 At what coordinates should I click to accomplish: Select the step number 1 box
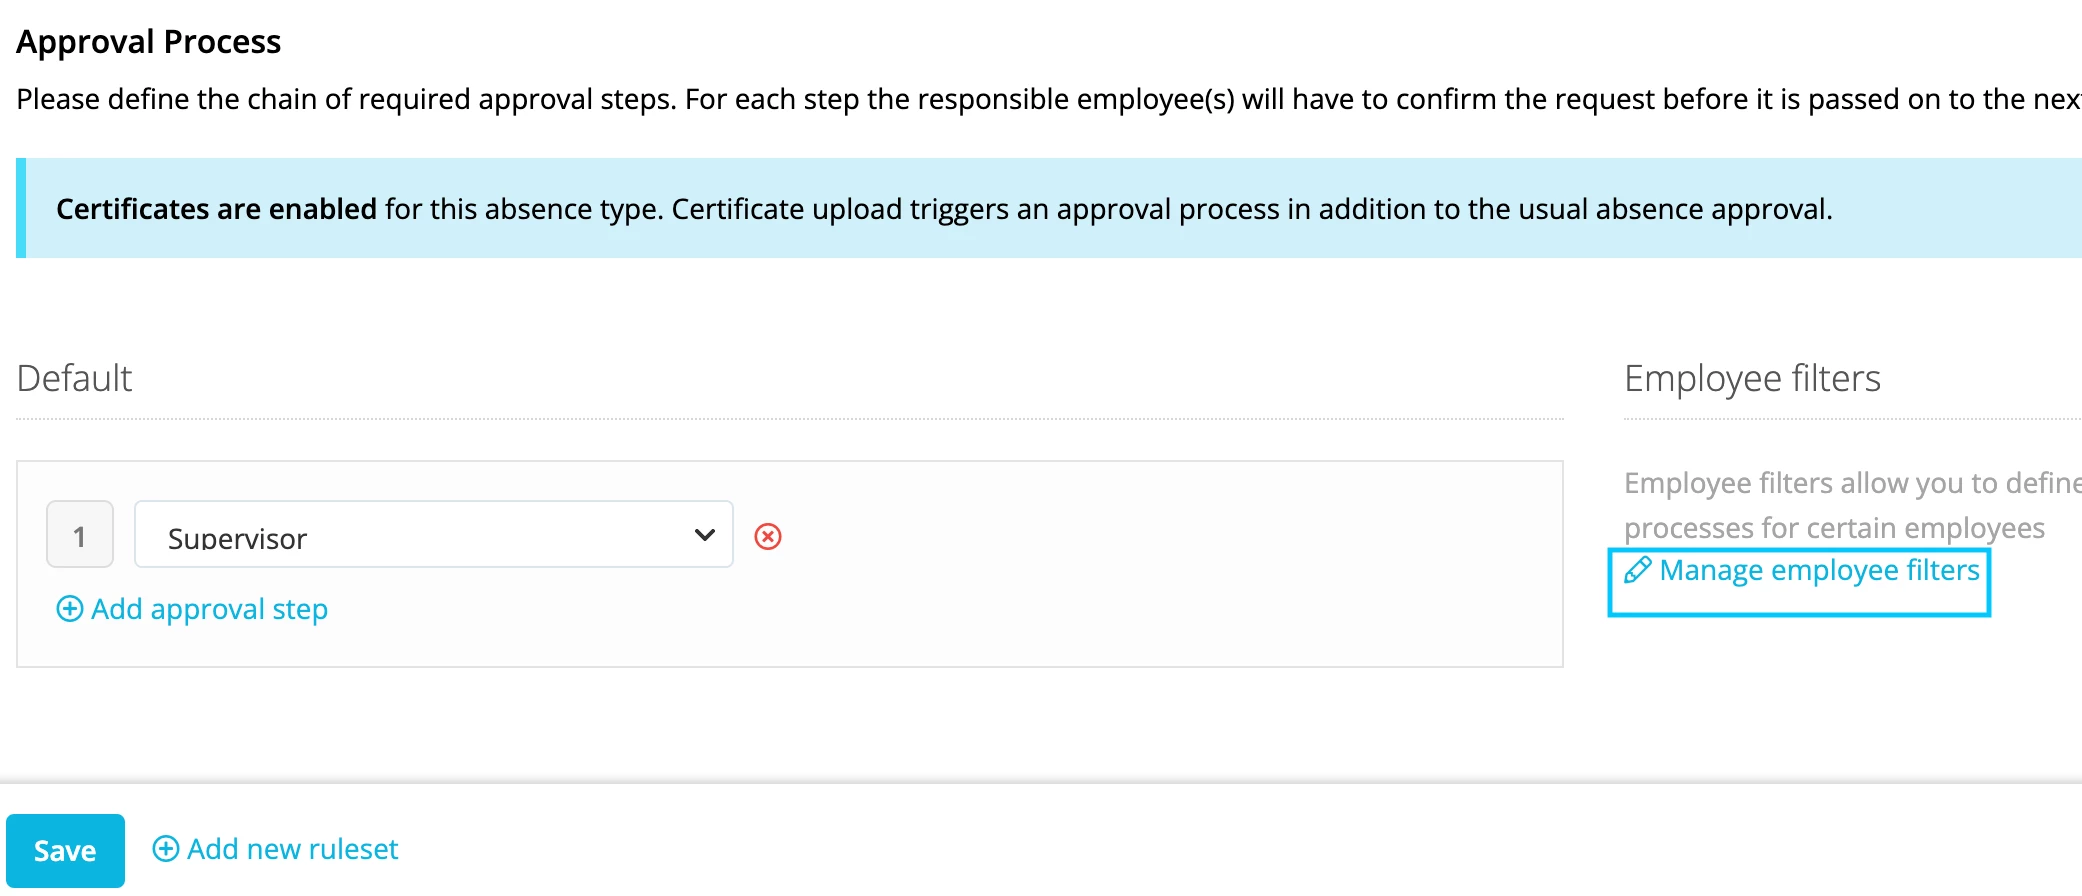(x=80, y=535)
